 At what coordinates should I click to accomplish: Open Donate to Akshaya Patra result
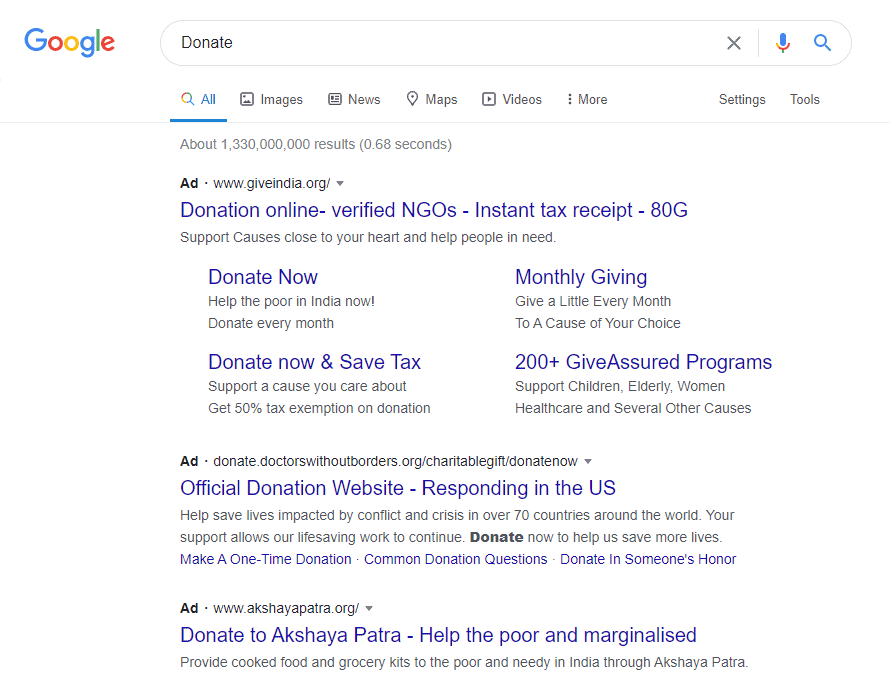point(438,635)
